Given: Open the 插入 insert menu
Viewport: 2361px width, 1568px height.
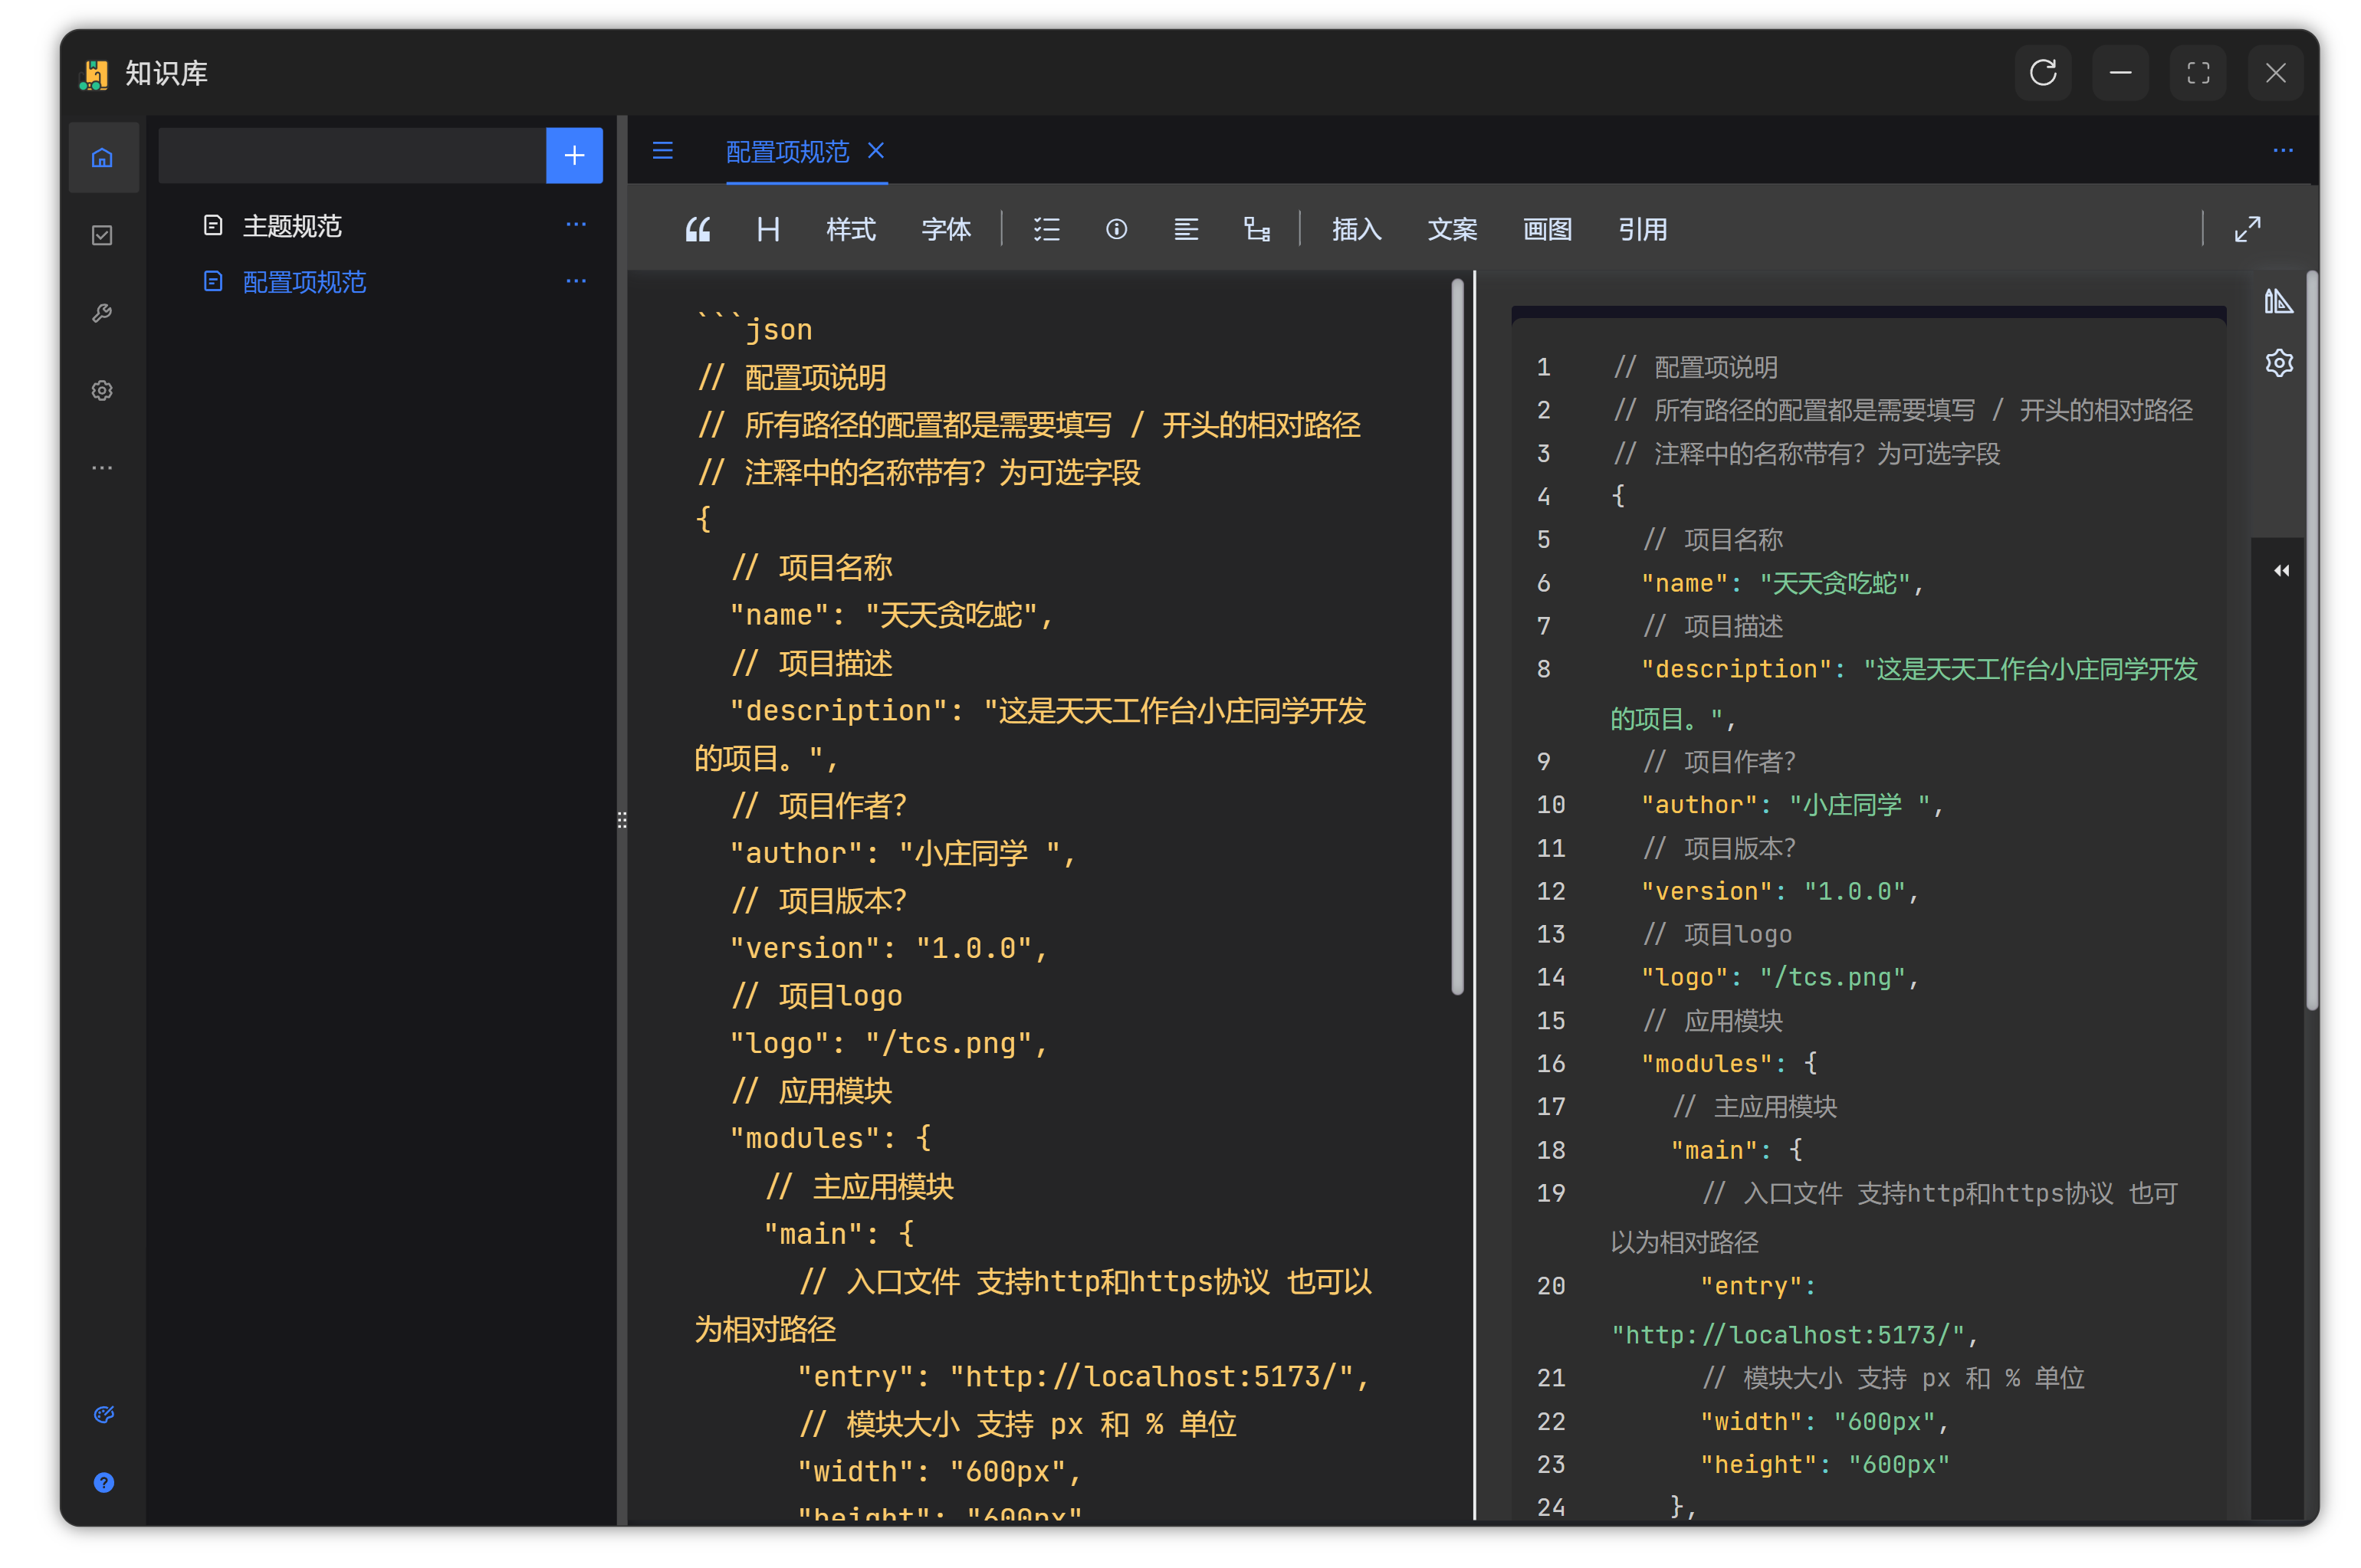Looking at the screenshot, I should [x=1357, y=229].
